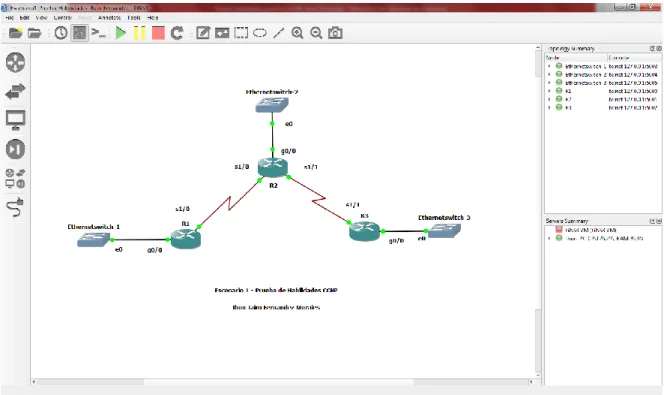Reload all nodes
Image resolution: width=664 pixels, height=395 pixels.
[177, 33]
